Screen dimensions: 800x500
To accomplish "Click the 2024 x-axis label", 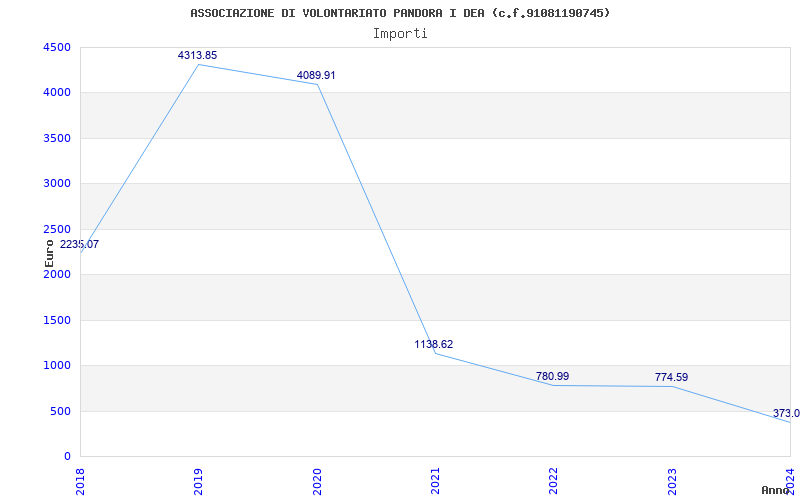I will point(790,481).
